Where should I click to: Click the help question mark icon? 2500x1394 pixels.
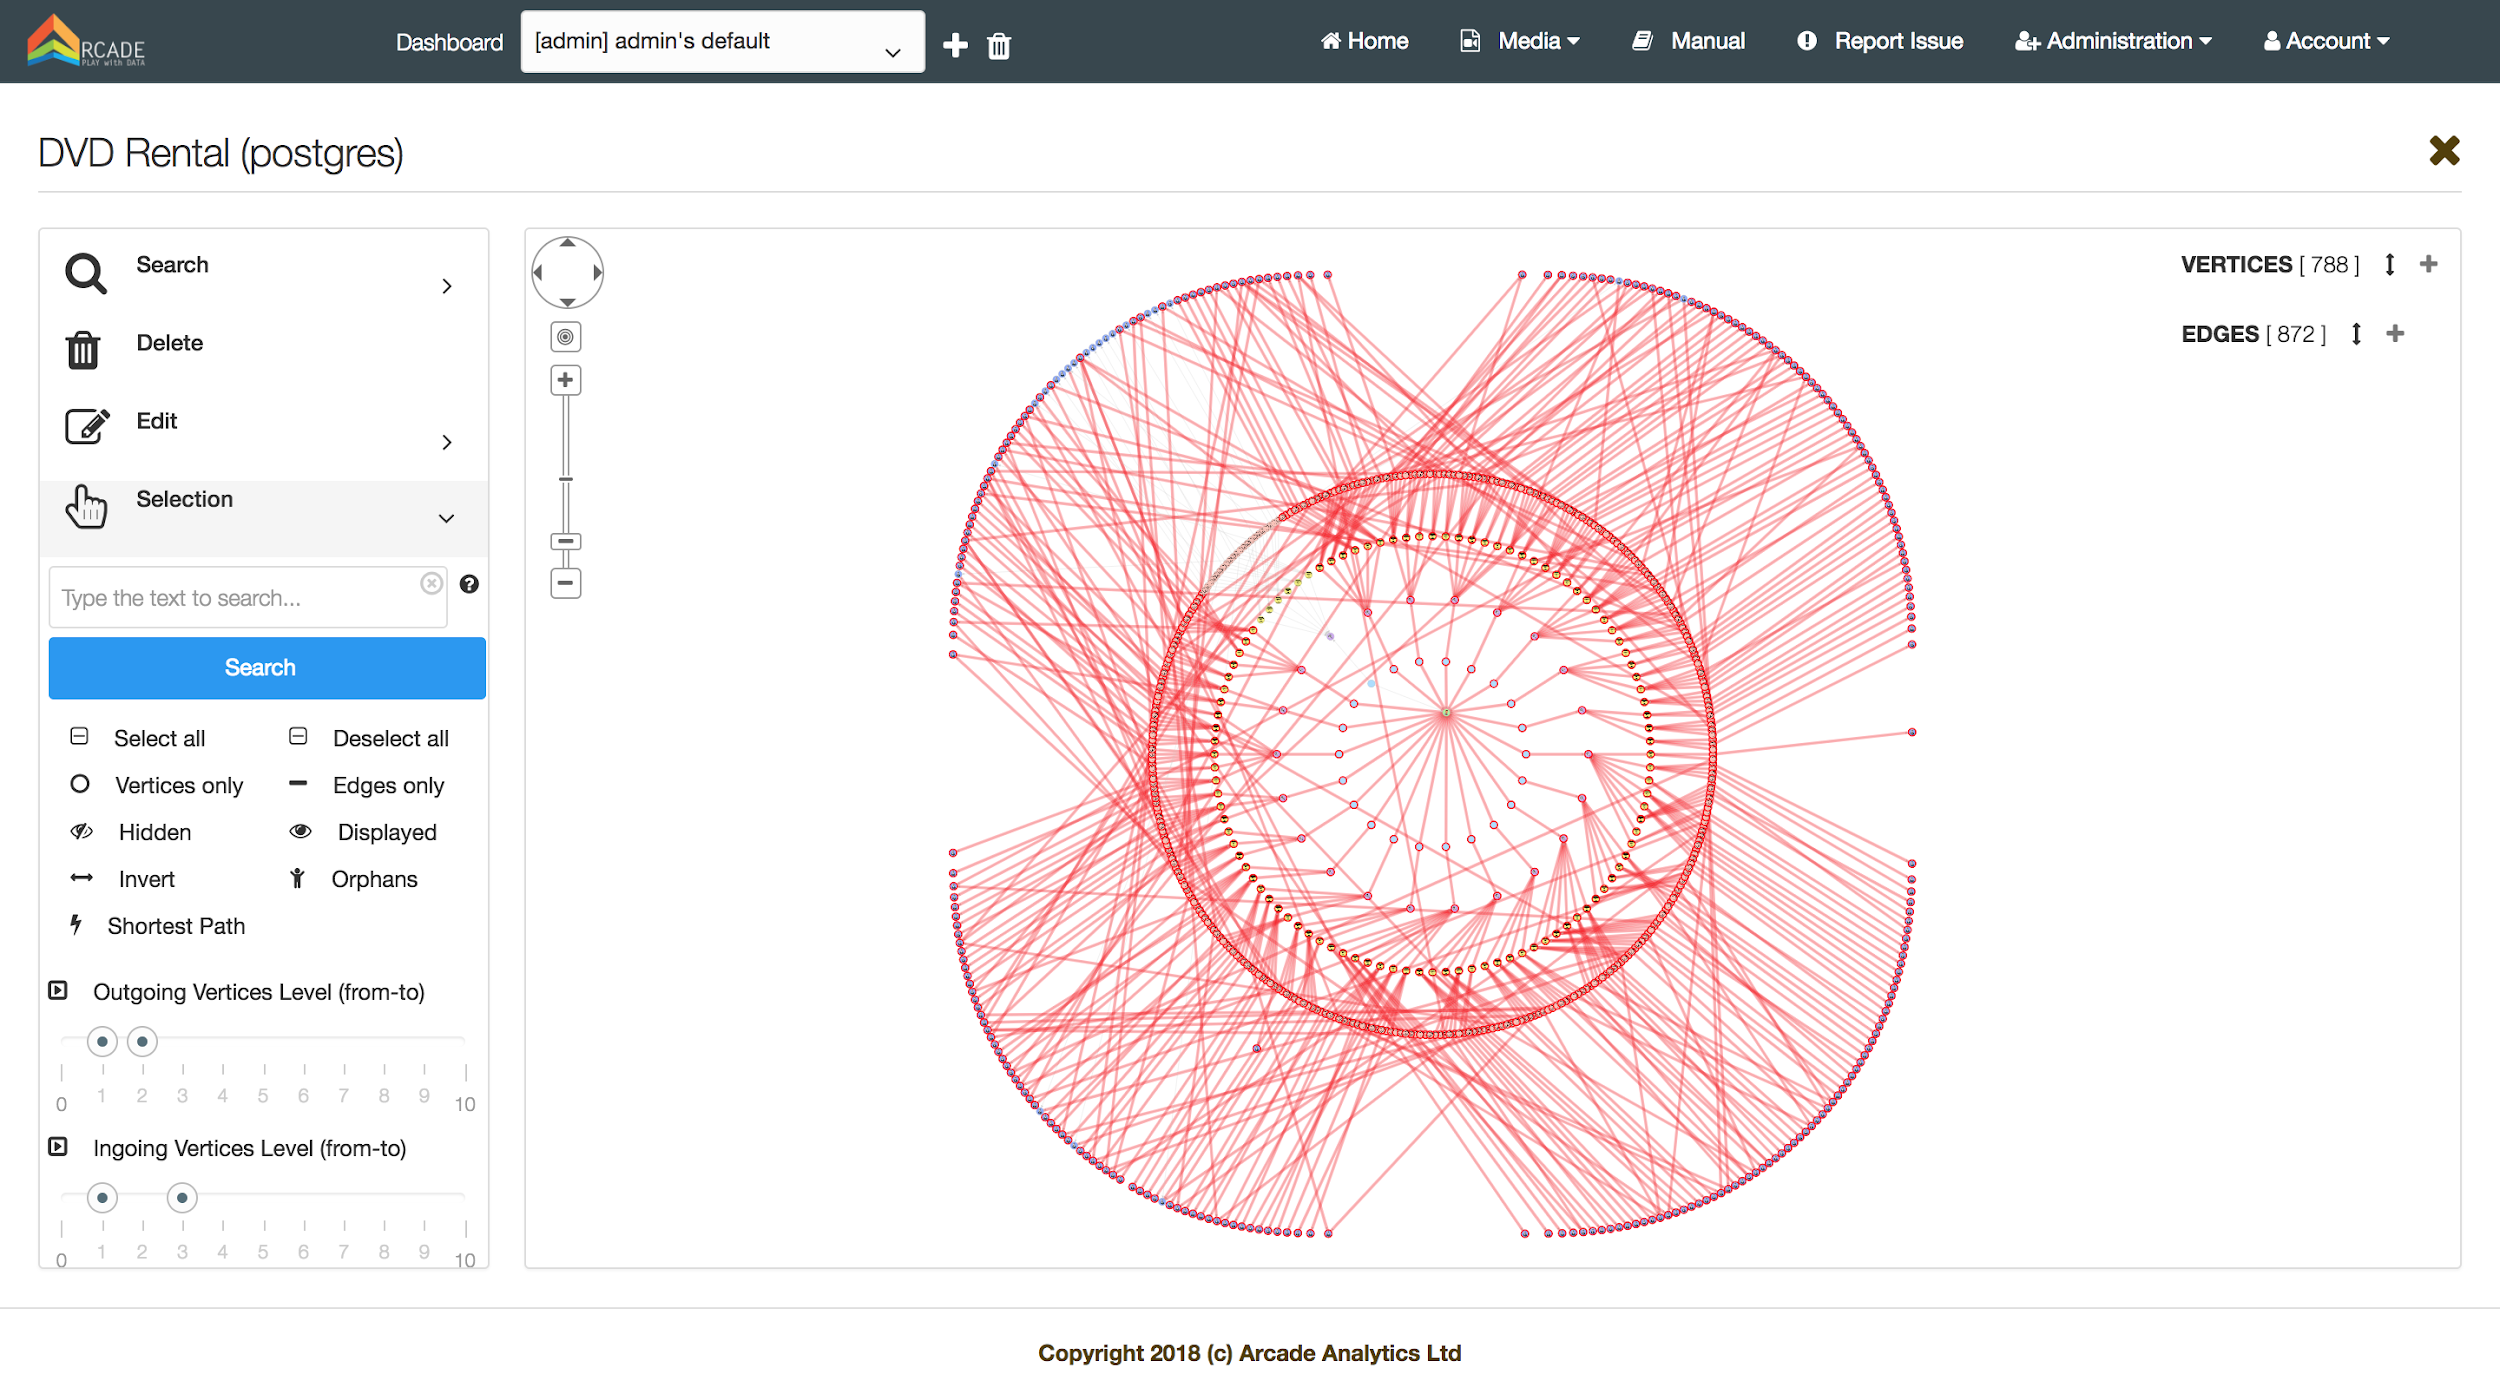click(x=469, y=584)
